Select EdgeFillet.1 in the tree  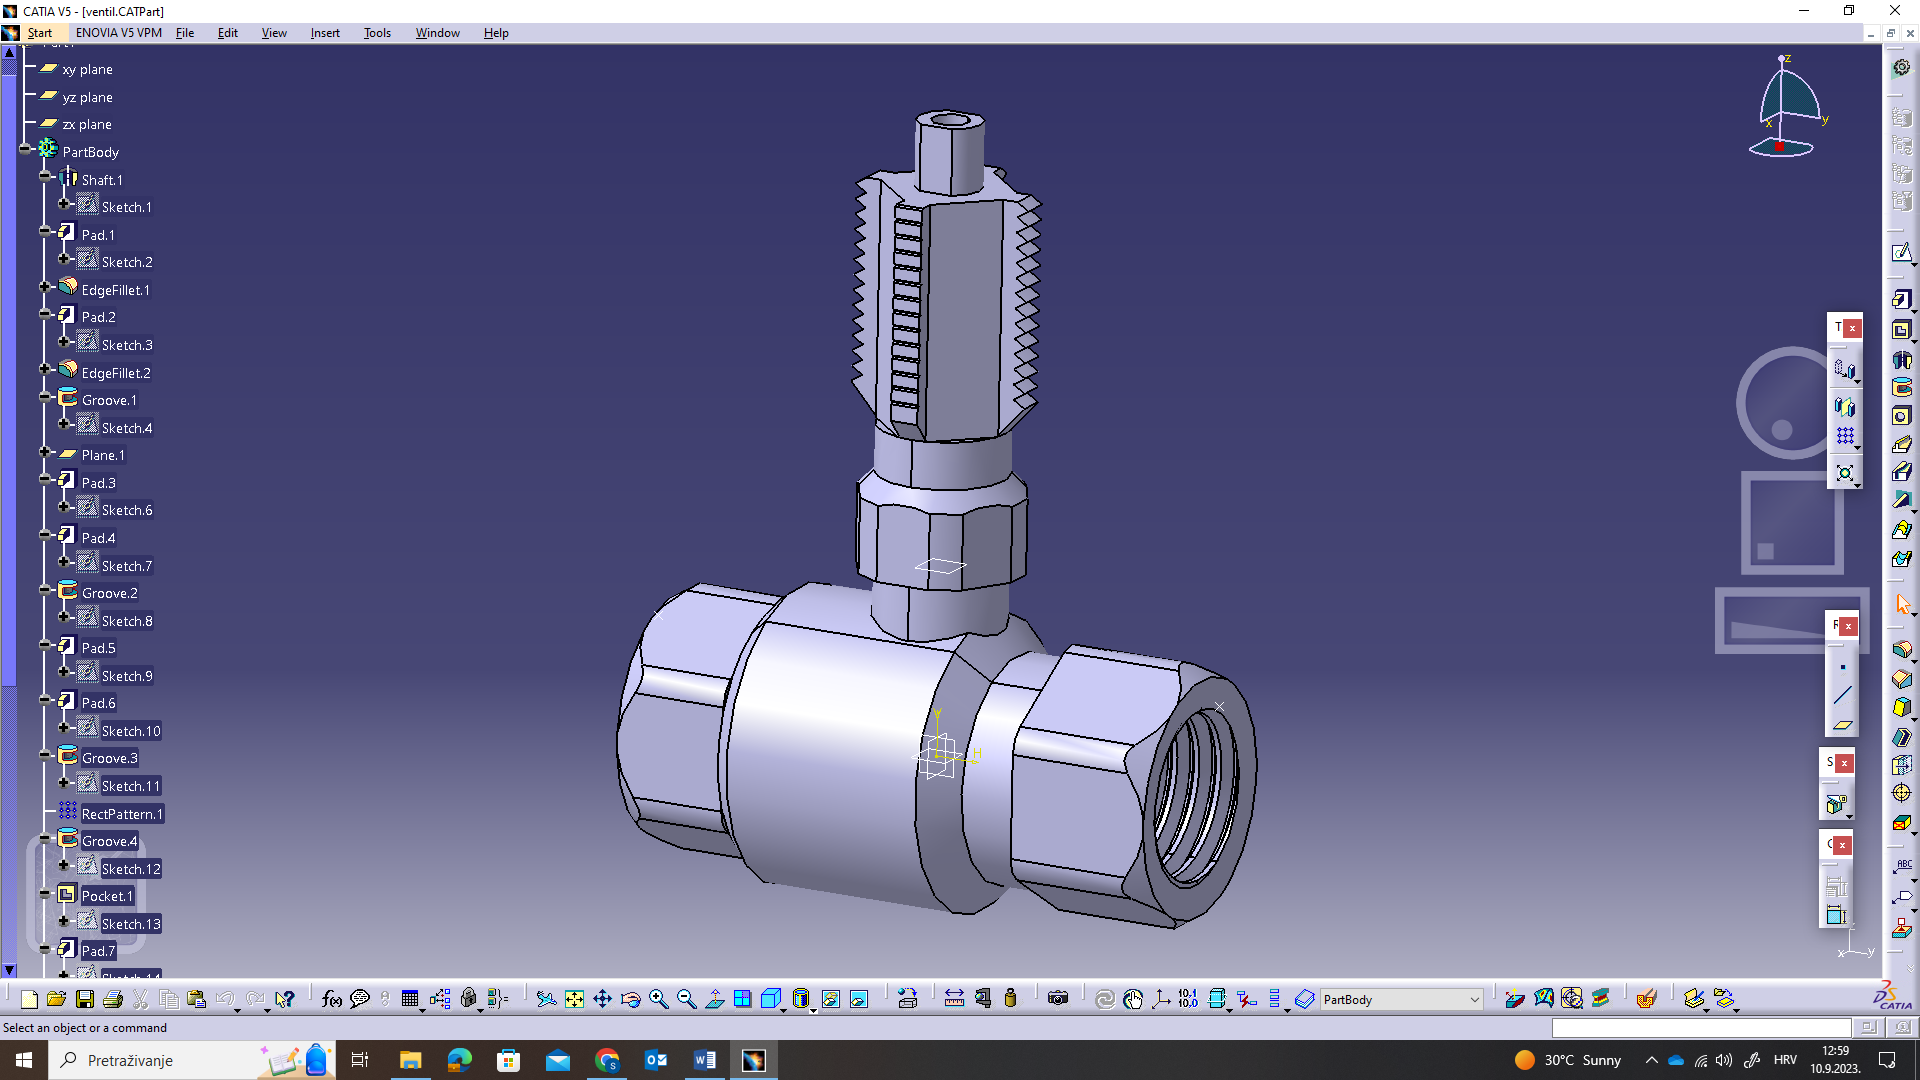115,290
